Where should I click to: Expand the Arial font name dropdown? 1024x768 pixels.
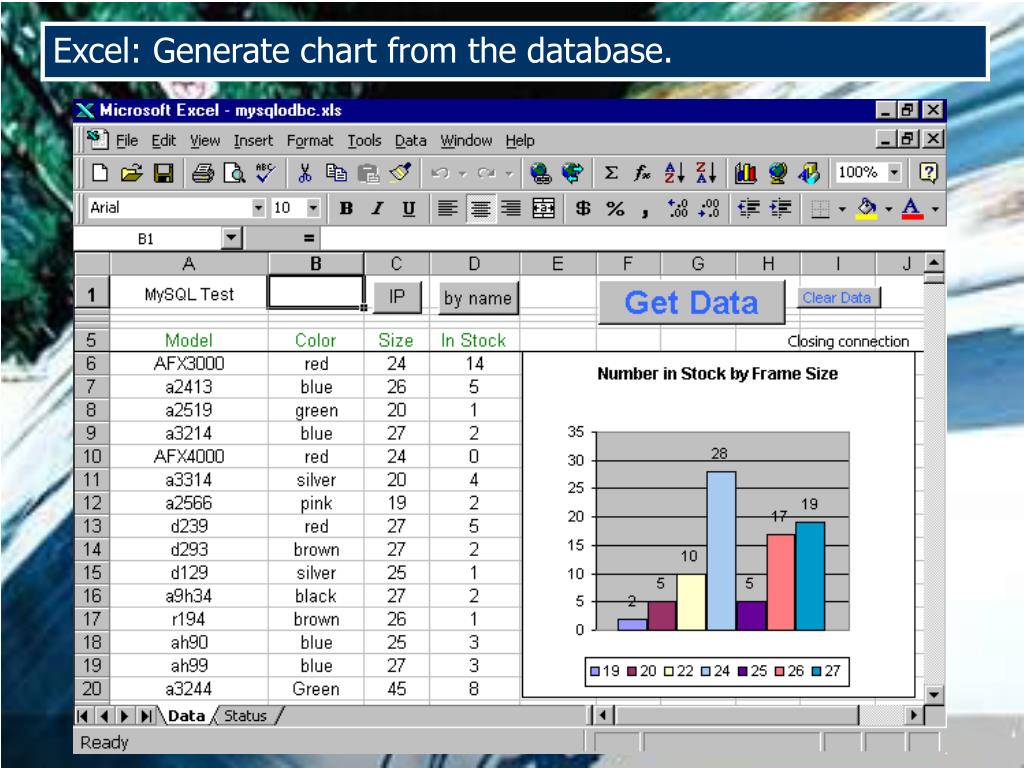pos(259,208)
